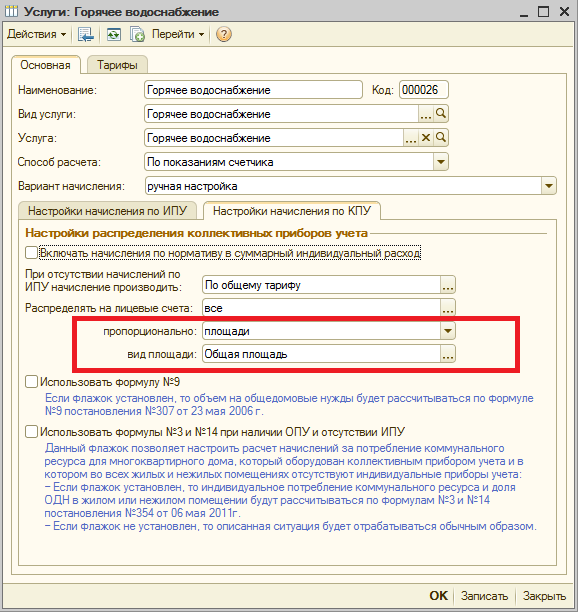Click the find-in-list toolbar icon
This screenshot has height=612, width=578.
[85, 34]
